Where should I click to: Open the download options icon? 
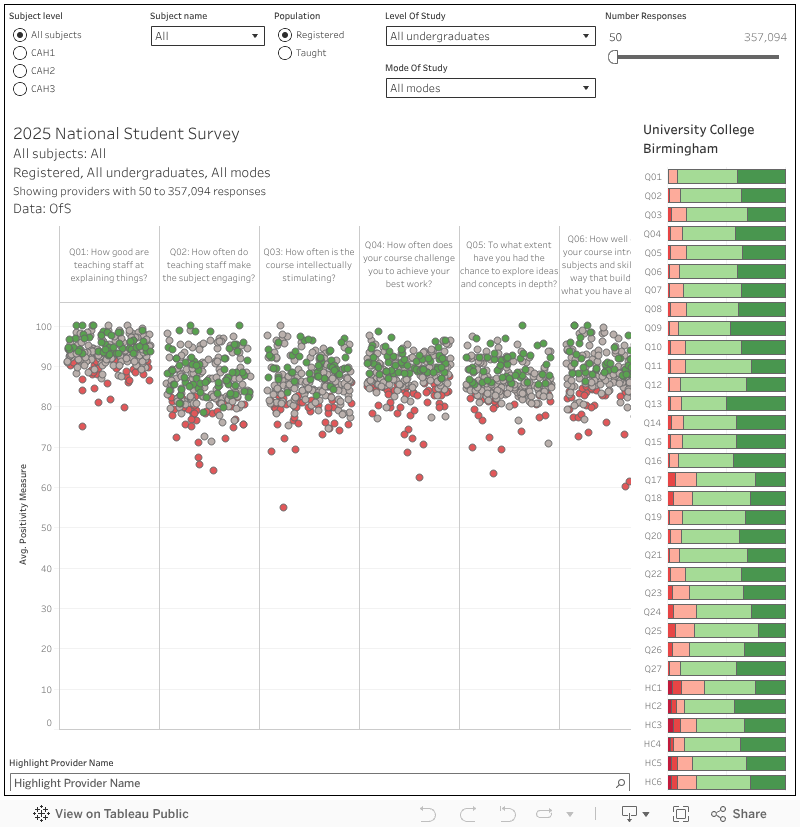click(634, 813)
